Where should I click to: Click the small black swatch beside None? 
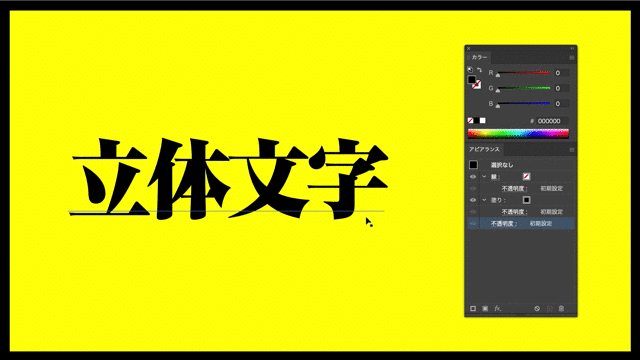[x=476, y=120]
